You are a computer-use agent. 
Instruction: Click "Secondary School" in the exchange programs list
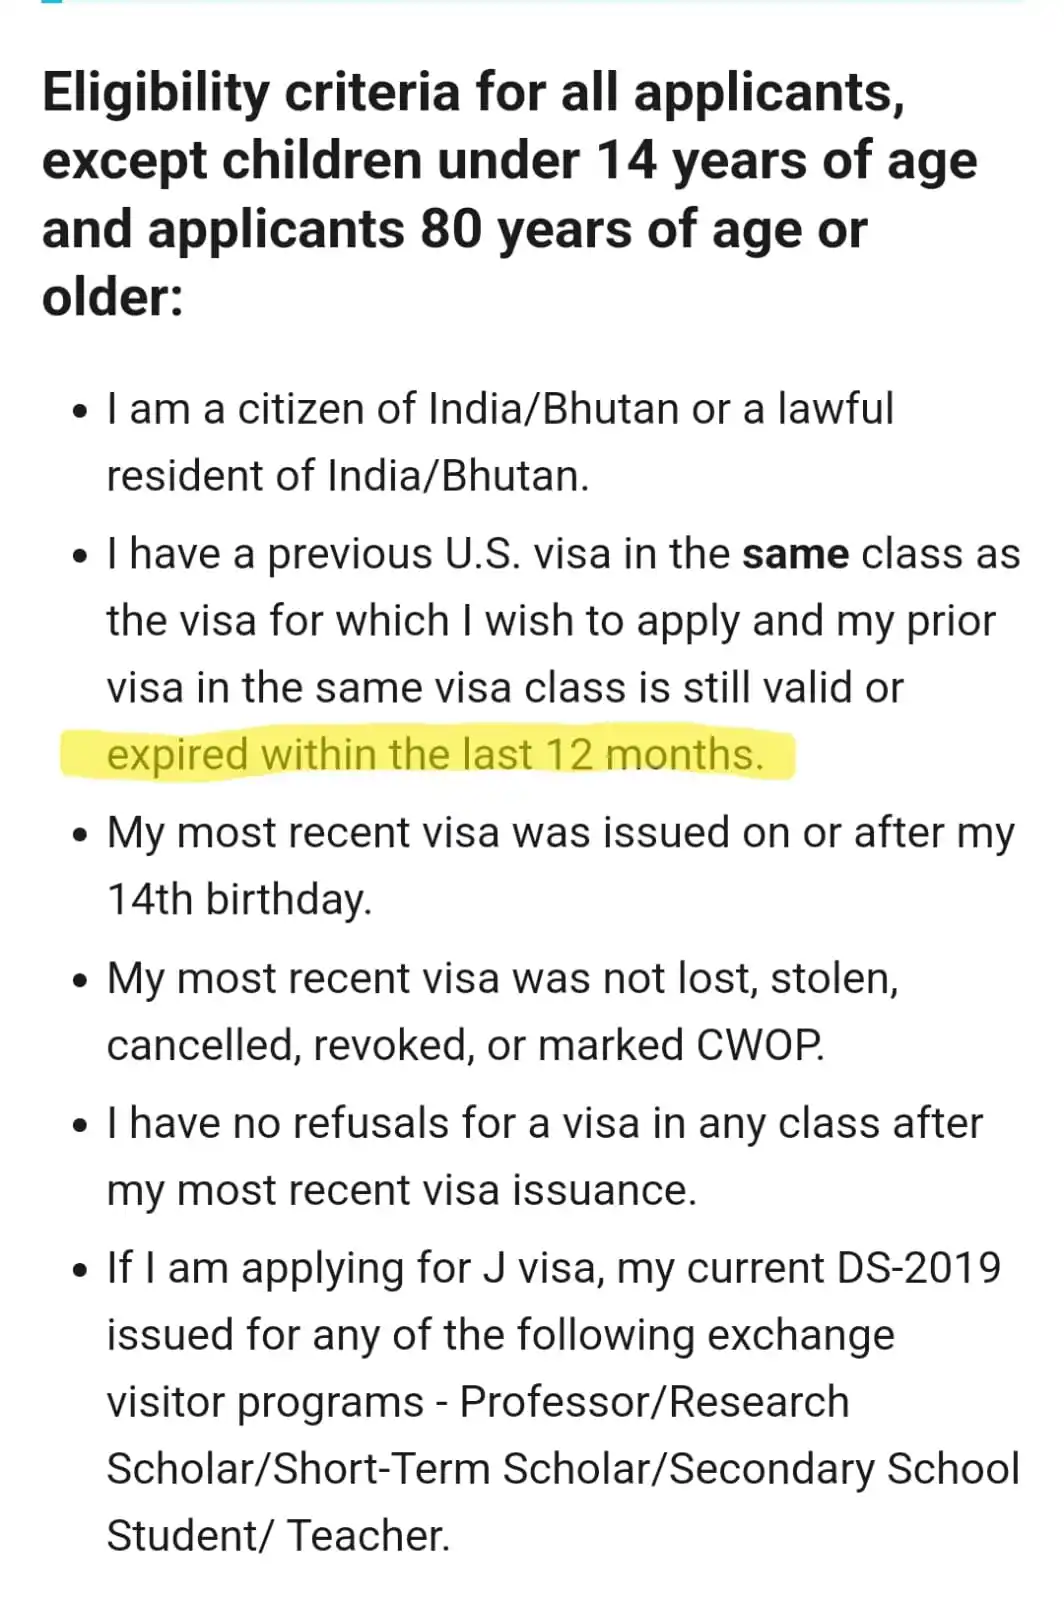coord(844,1469)
